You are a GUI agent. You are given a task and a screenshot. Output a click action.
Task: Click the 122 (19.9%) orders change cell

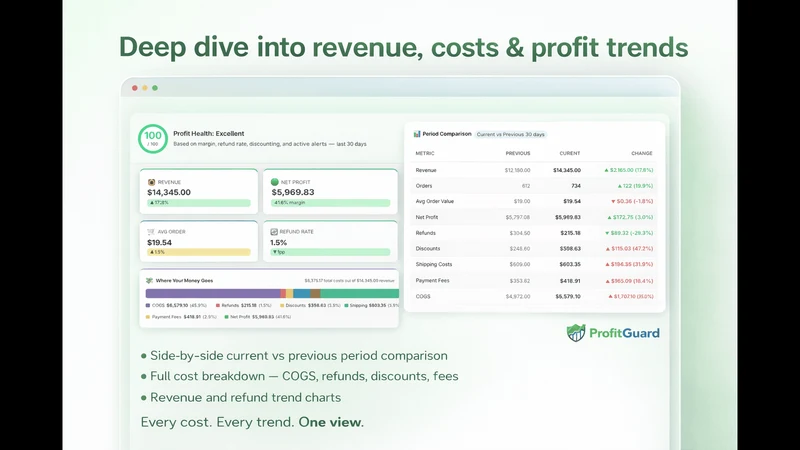pos(635,186)
